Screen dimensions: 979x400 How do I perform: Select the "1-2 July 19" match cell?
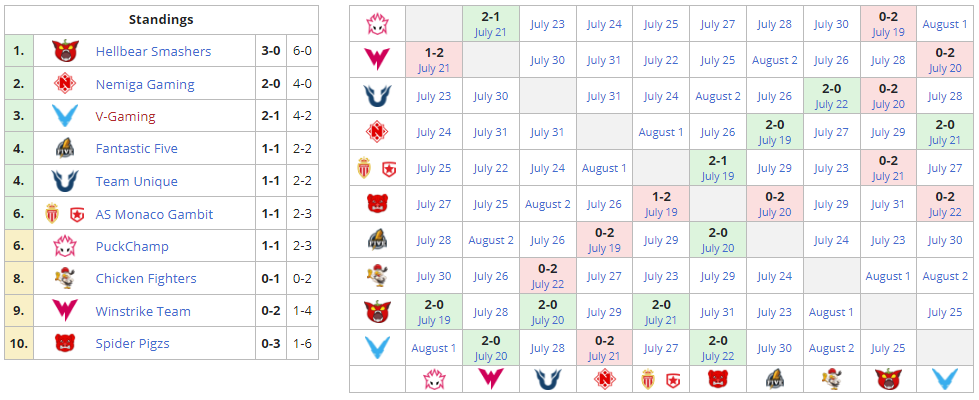[x=661, y=204]
